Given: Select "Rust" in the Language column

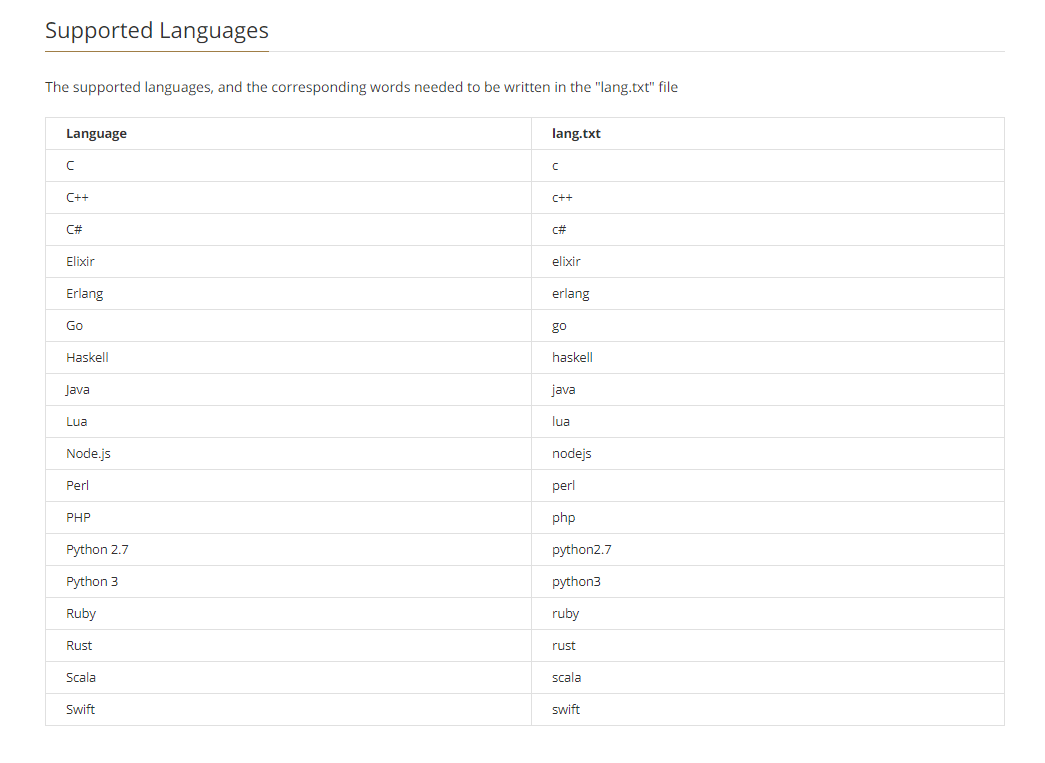Looking at the screenshot, I should click(x=79, y=646).
